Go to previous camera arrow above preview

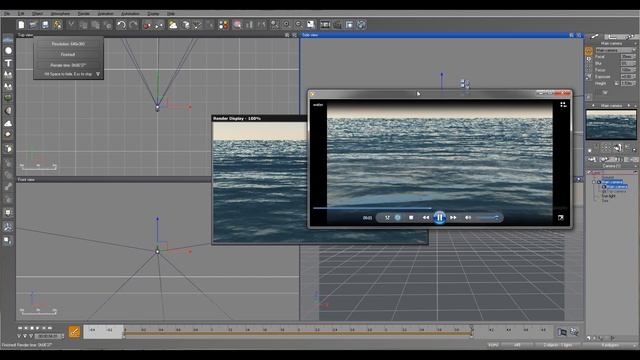(593, 106)
